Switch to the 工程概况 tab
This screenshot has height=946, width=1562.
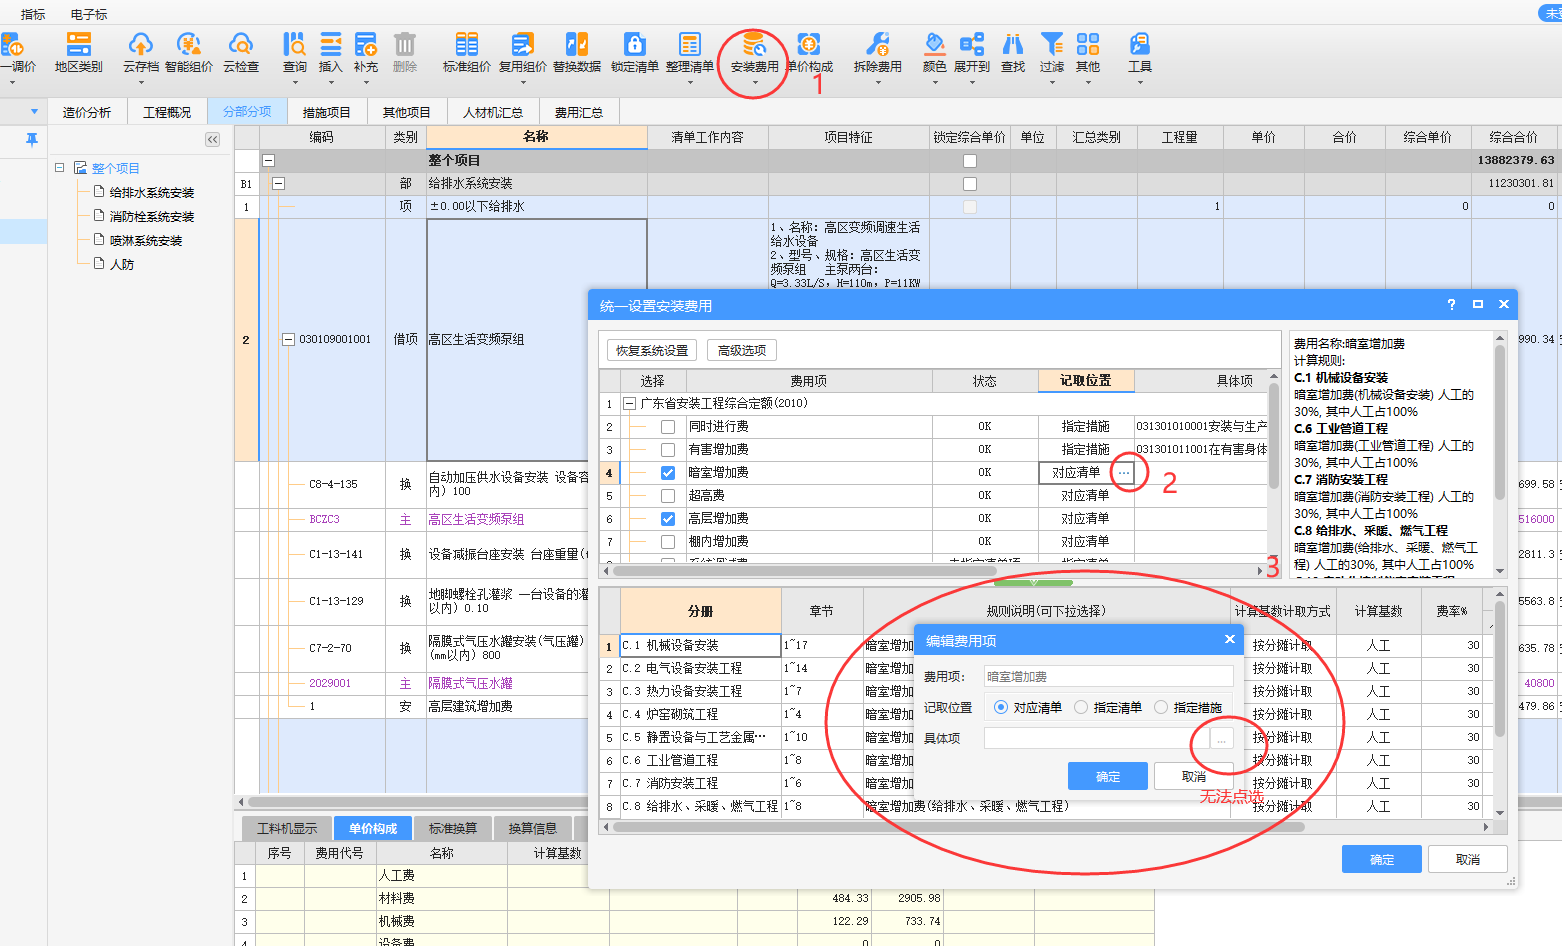pos(167,112)
